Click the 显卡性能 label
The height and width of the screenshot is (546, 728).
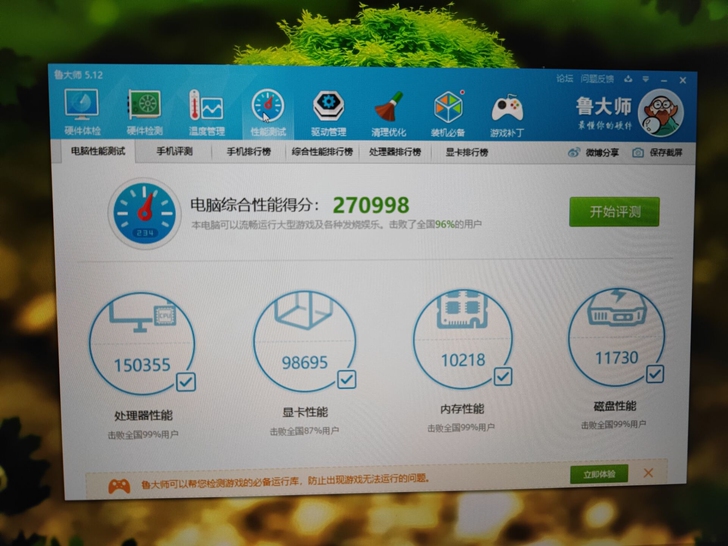click(305, 412)
